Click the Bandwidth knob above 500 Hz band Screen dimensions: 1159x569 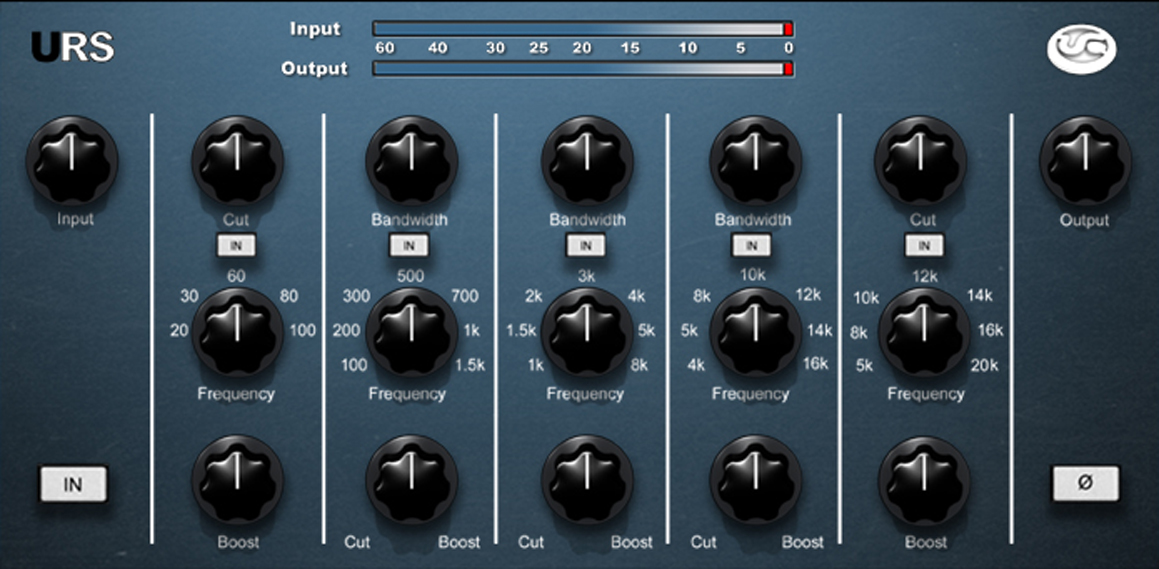tap(411, 160)
